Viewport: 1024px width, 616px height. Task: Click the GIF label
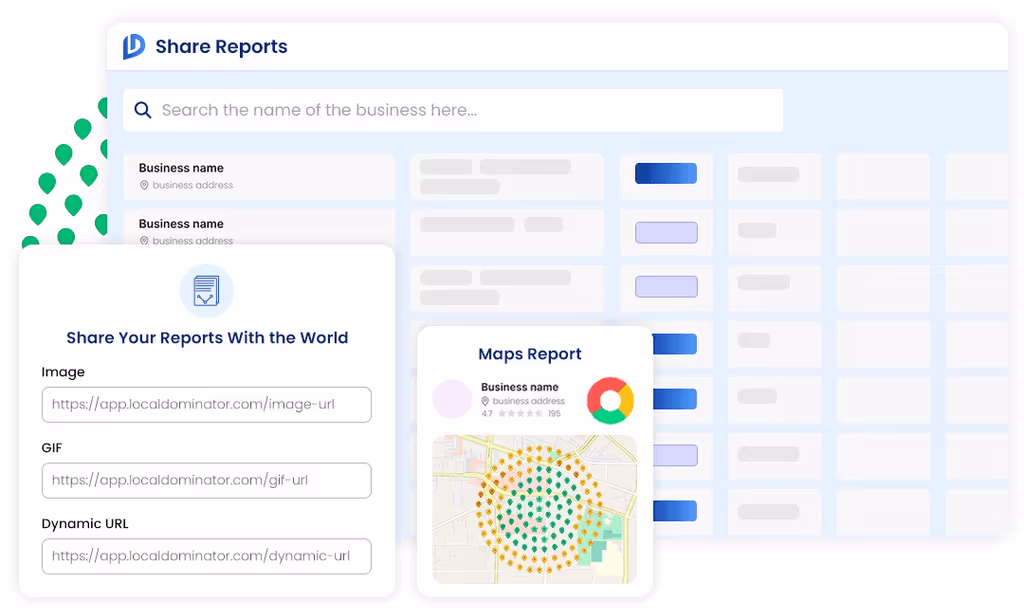(x=52, y=447)
